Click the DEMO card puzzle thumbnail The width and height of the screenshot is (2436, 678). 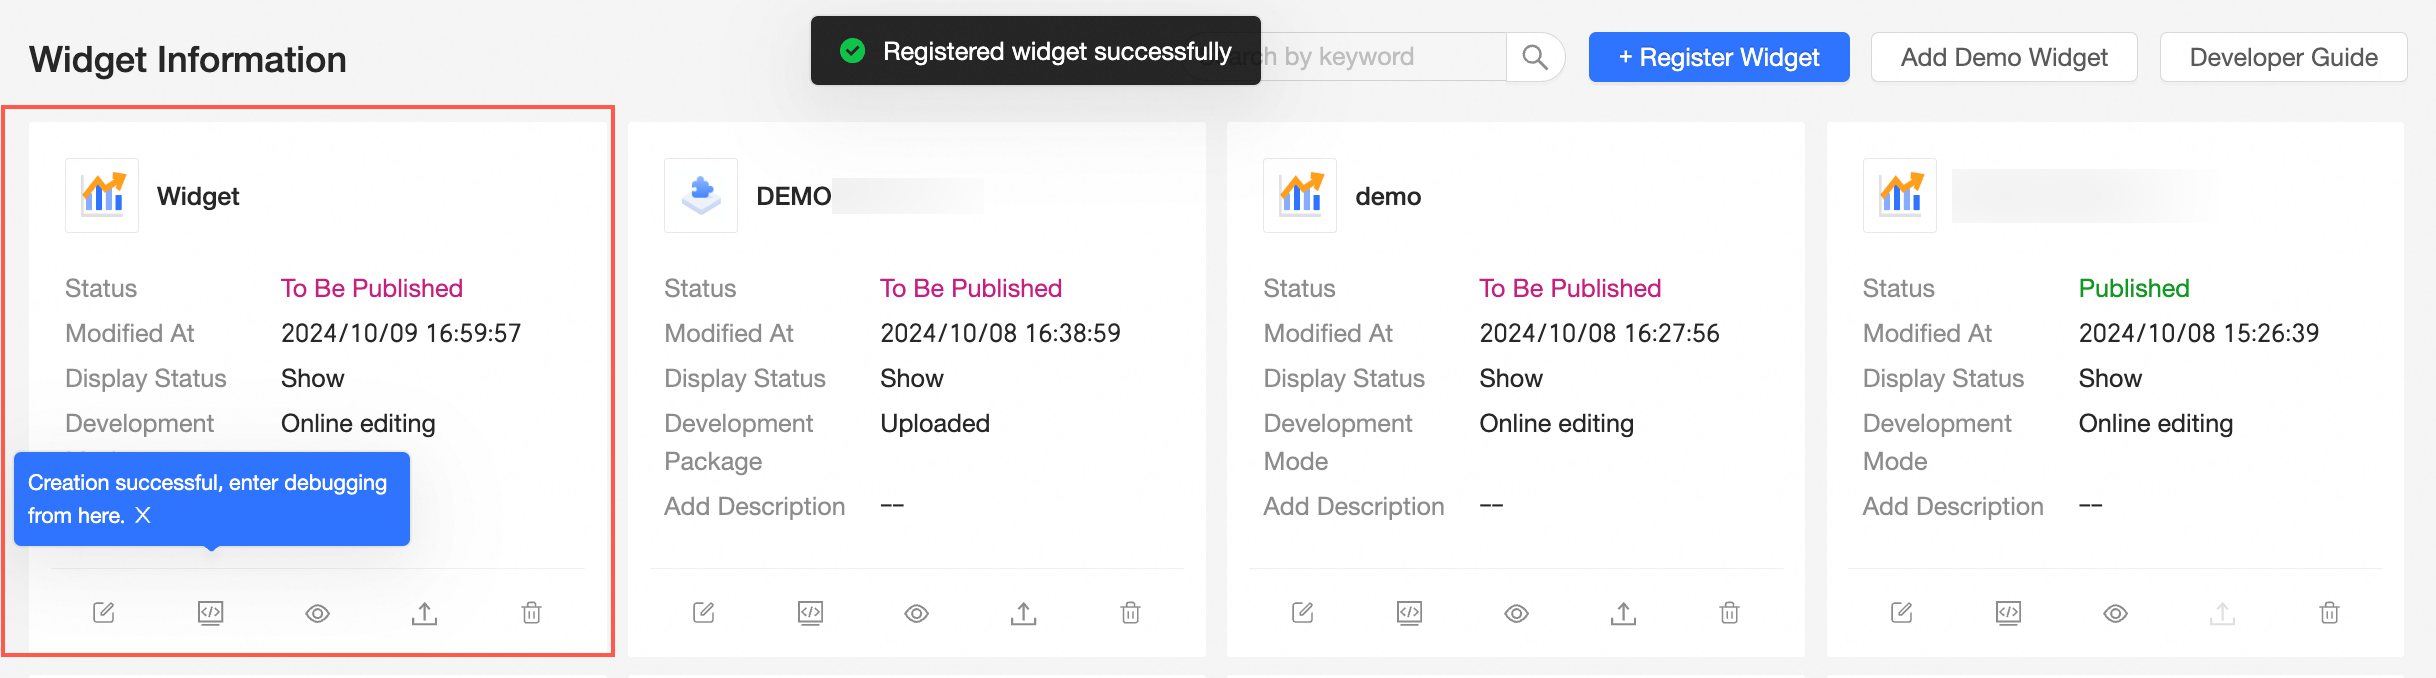701,195
